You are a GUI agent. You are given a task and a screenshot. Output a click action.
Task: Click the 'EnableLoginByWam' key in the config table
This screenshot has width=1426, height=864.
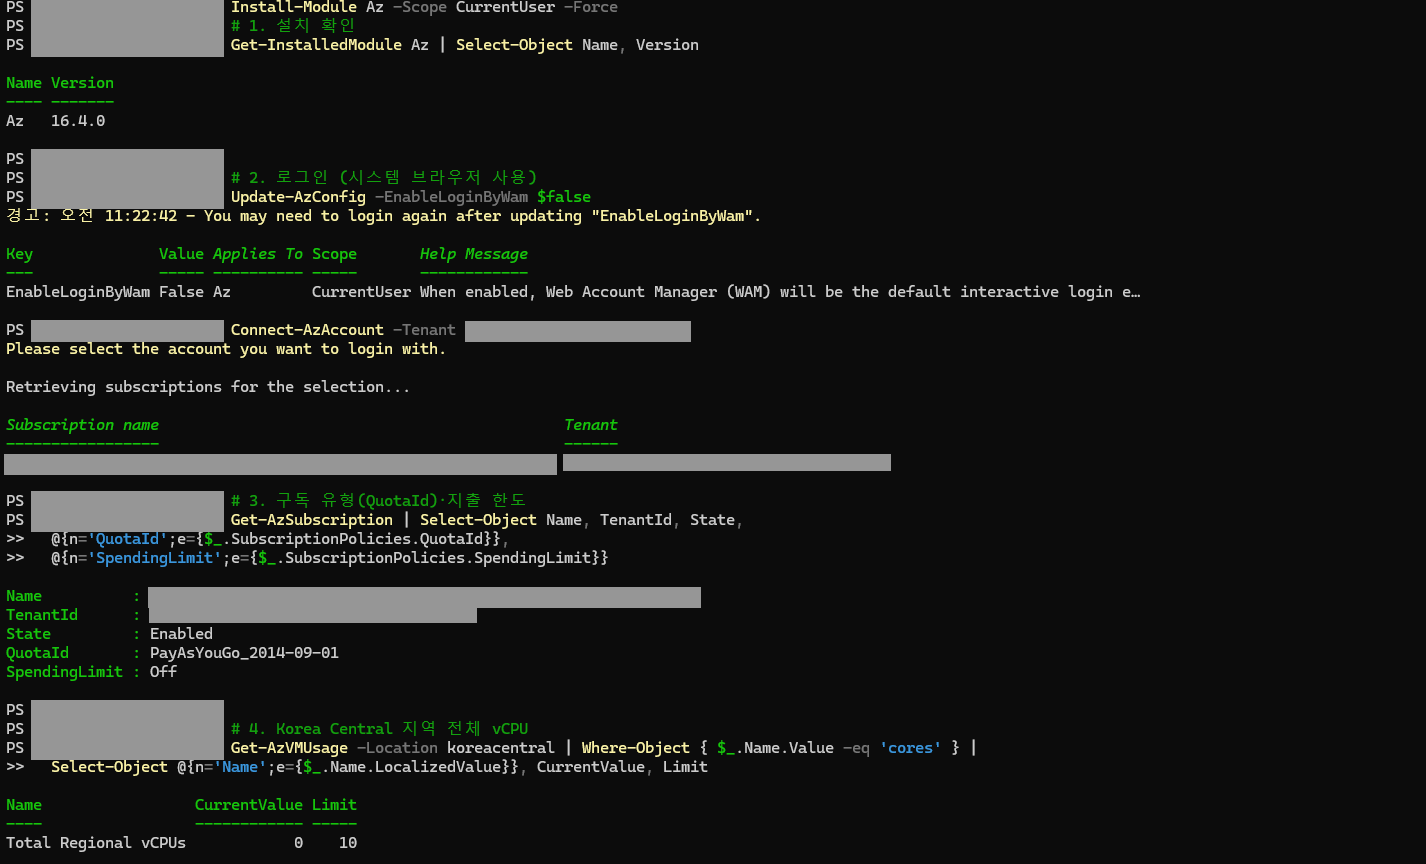click(x=78, y=292)
